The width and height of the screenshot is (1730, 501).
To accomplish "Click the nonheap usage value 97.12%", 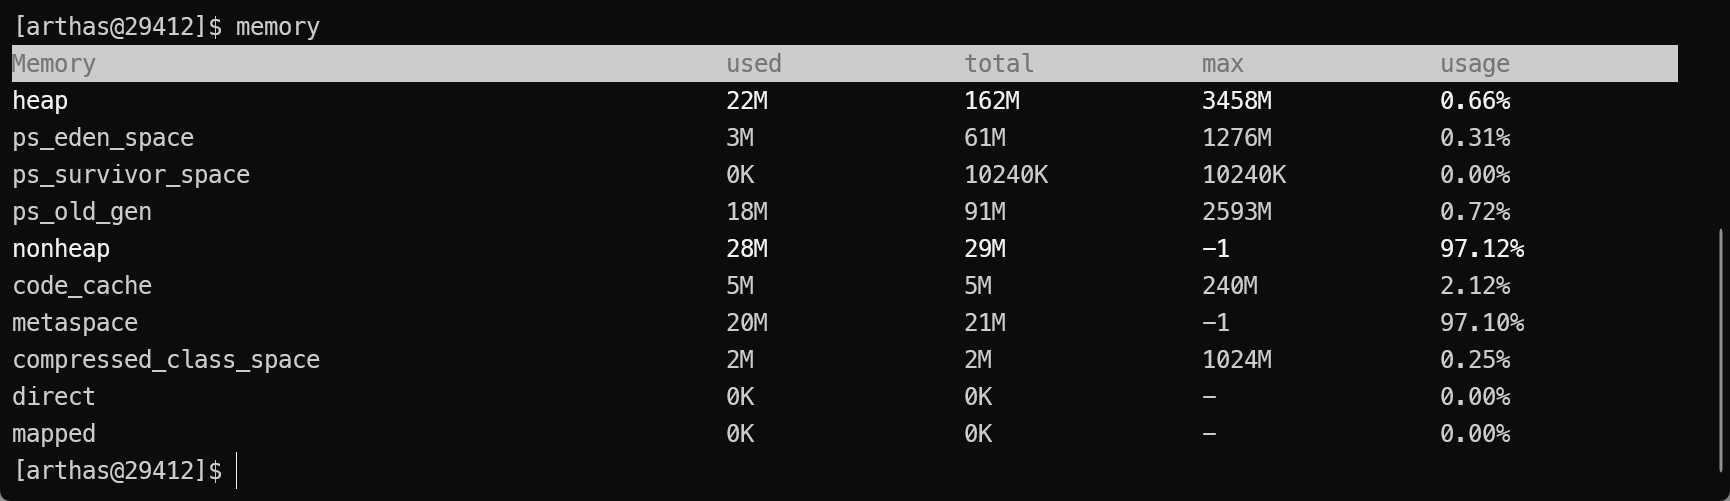I will pos(1481,249).
